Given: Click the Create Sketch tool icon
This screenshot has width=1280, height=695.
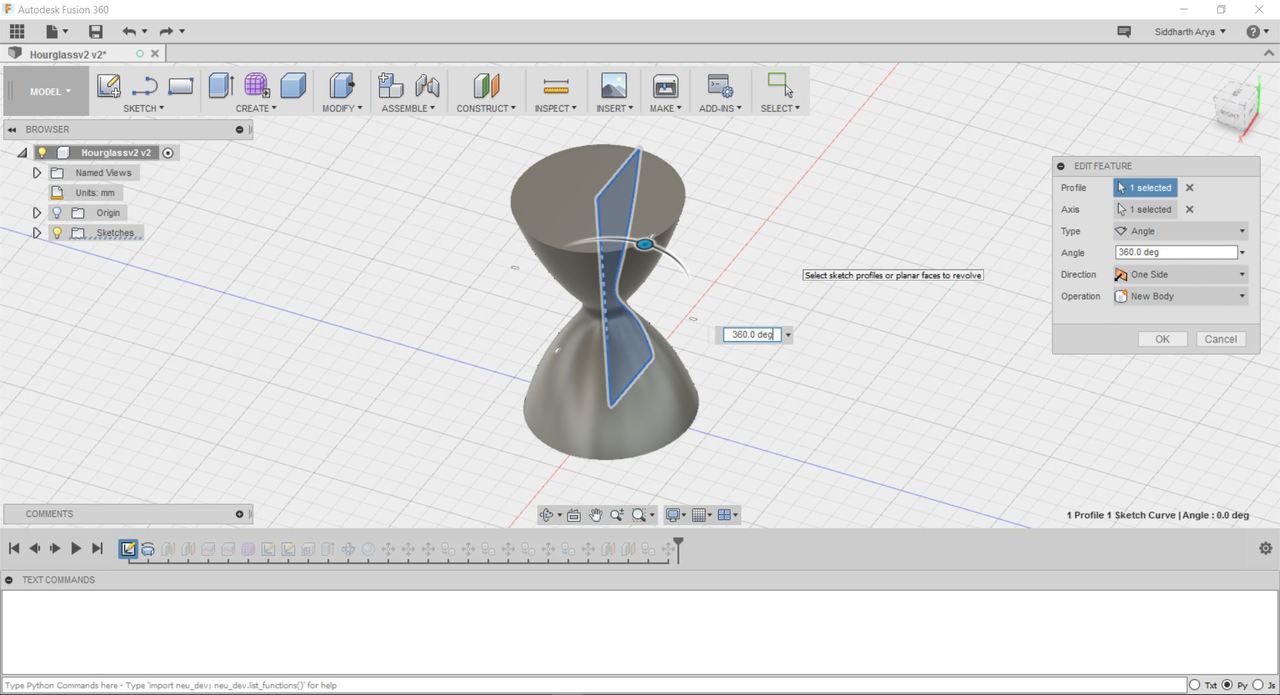Looking at the screenshot, I should pos(109,86).
